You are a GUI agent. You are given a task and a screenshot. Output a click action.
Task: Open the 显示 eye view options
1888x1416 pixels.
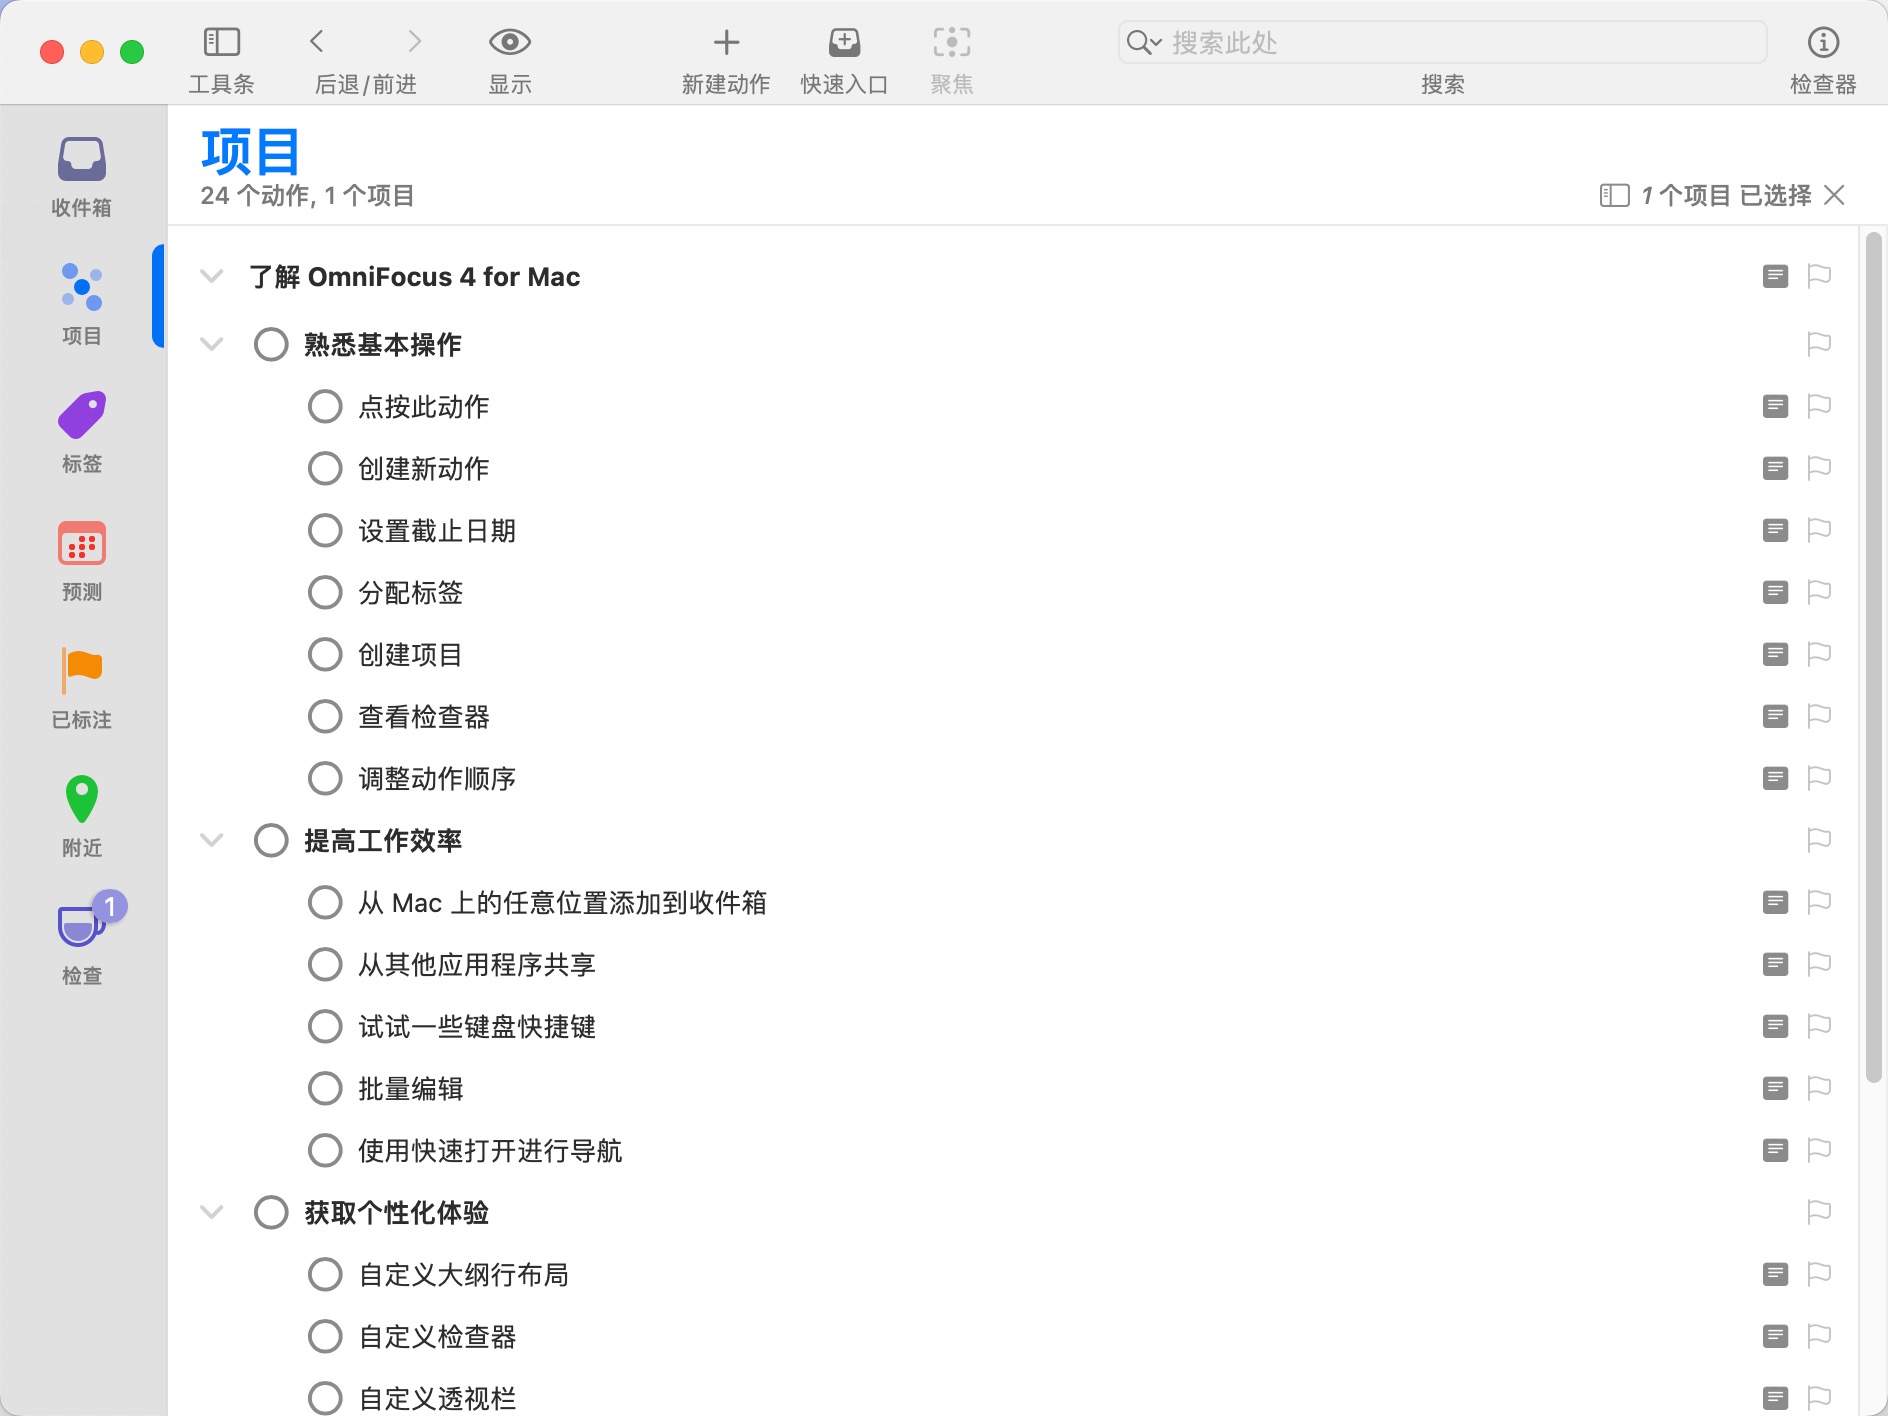(x=510, y=42)
